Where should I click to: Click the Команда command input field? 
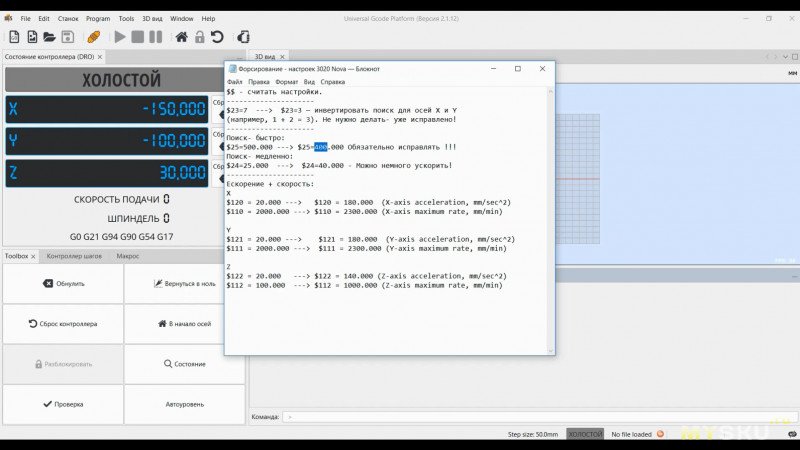538,417
